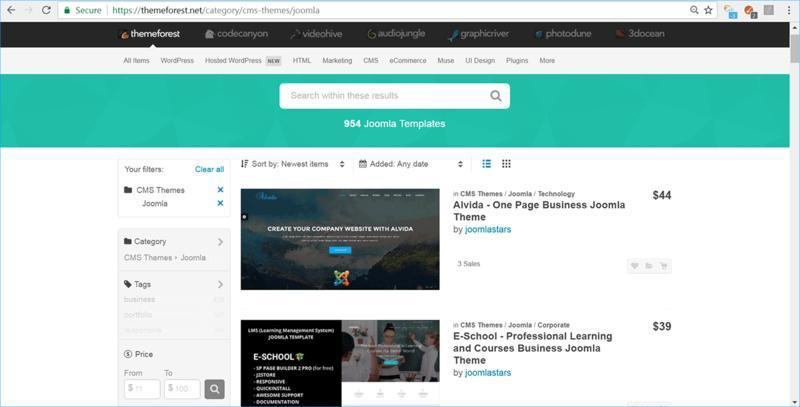Open Muse category menu
Screen dimensions: 800x407
click(445, 60)
